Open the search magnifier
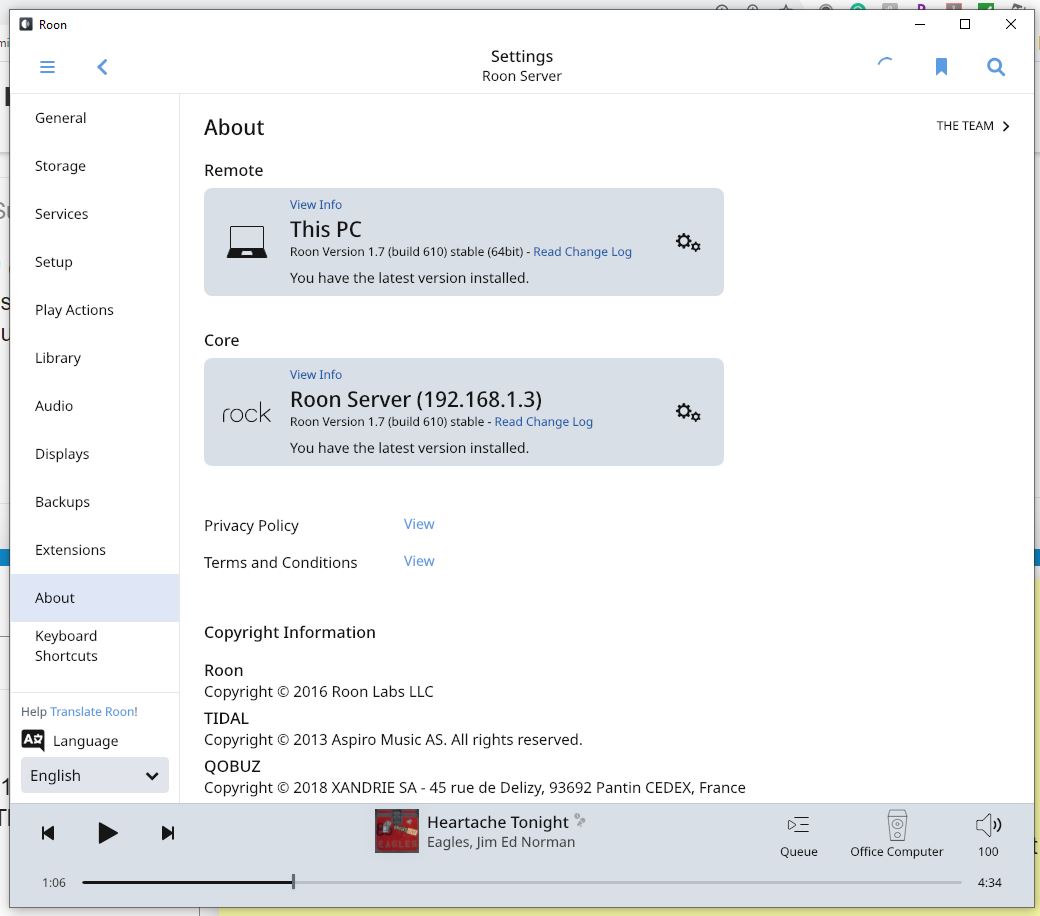The image size is (1040, 916). coord(996,66)
